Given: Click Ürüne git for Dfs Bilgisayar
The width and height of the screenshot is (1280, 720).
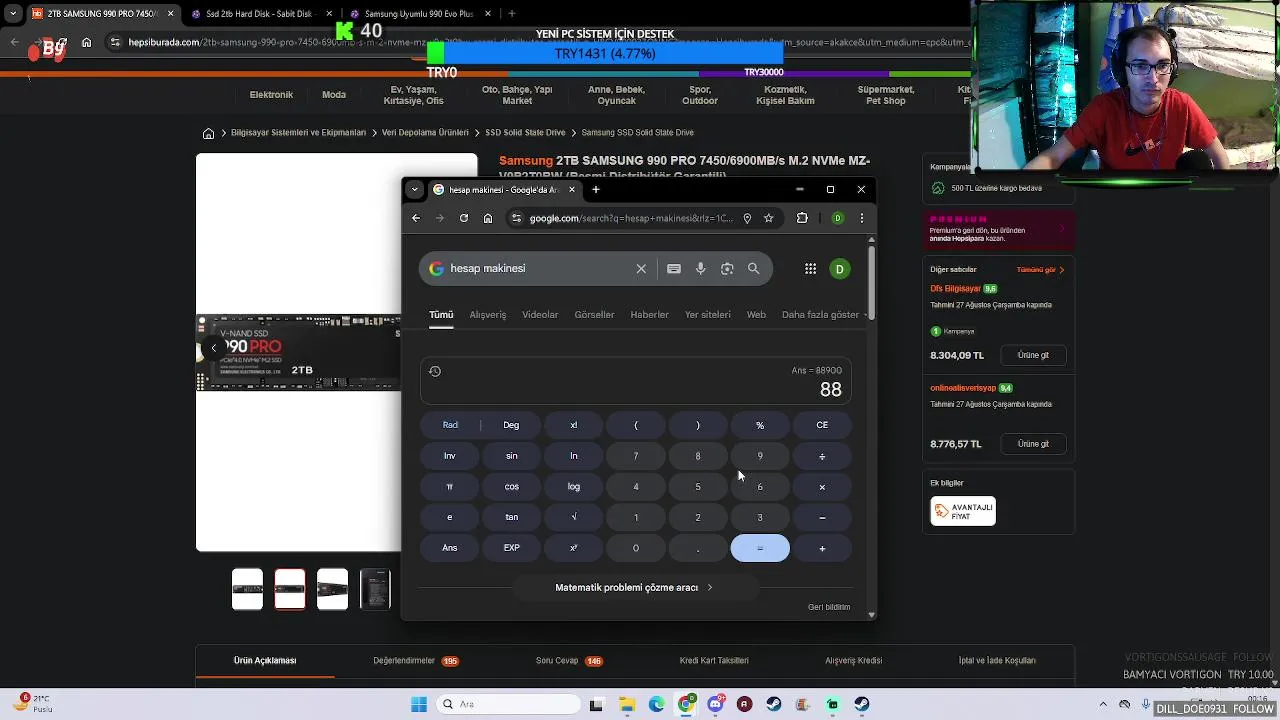Looking at the screenshot, I should click(x=1033, y=355).
